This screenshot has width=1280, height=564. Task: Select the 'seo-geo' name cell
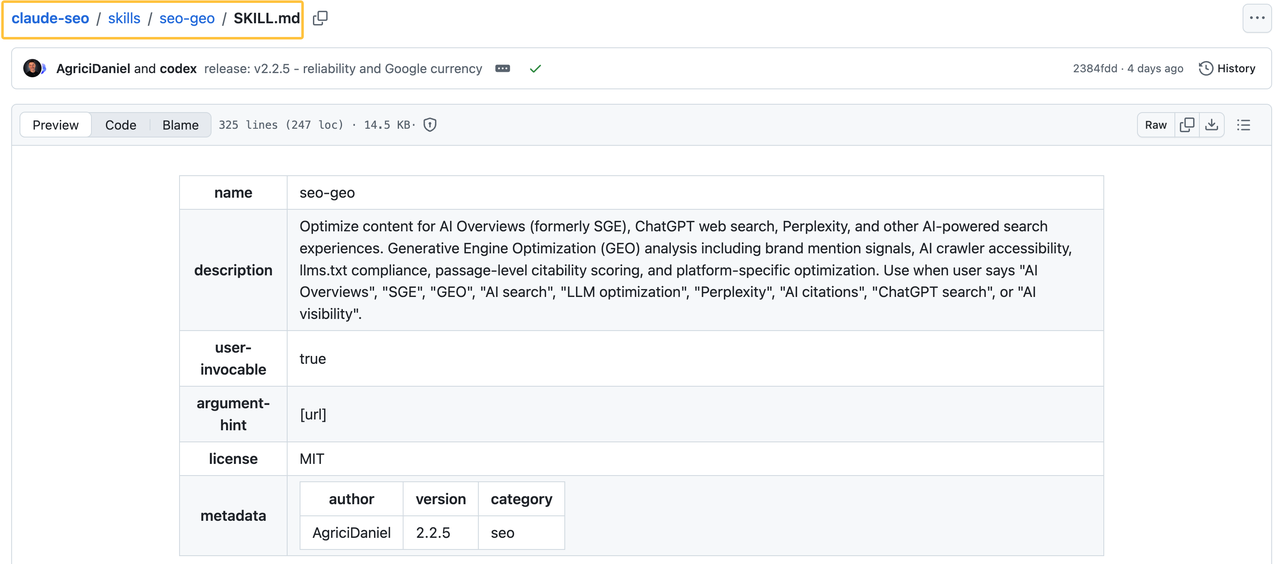tap(695, 193)
